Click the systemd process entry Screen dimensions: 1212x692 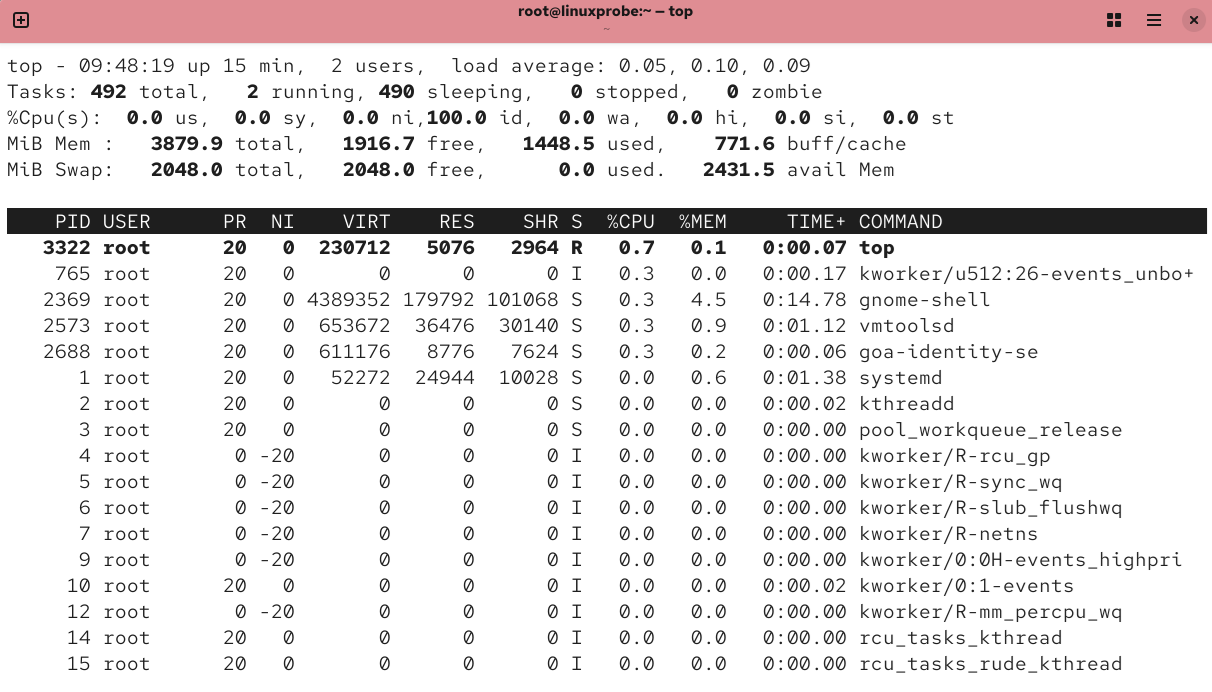[x=900, y=378]
